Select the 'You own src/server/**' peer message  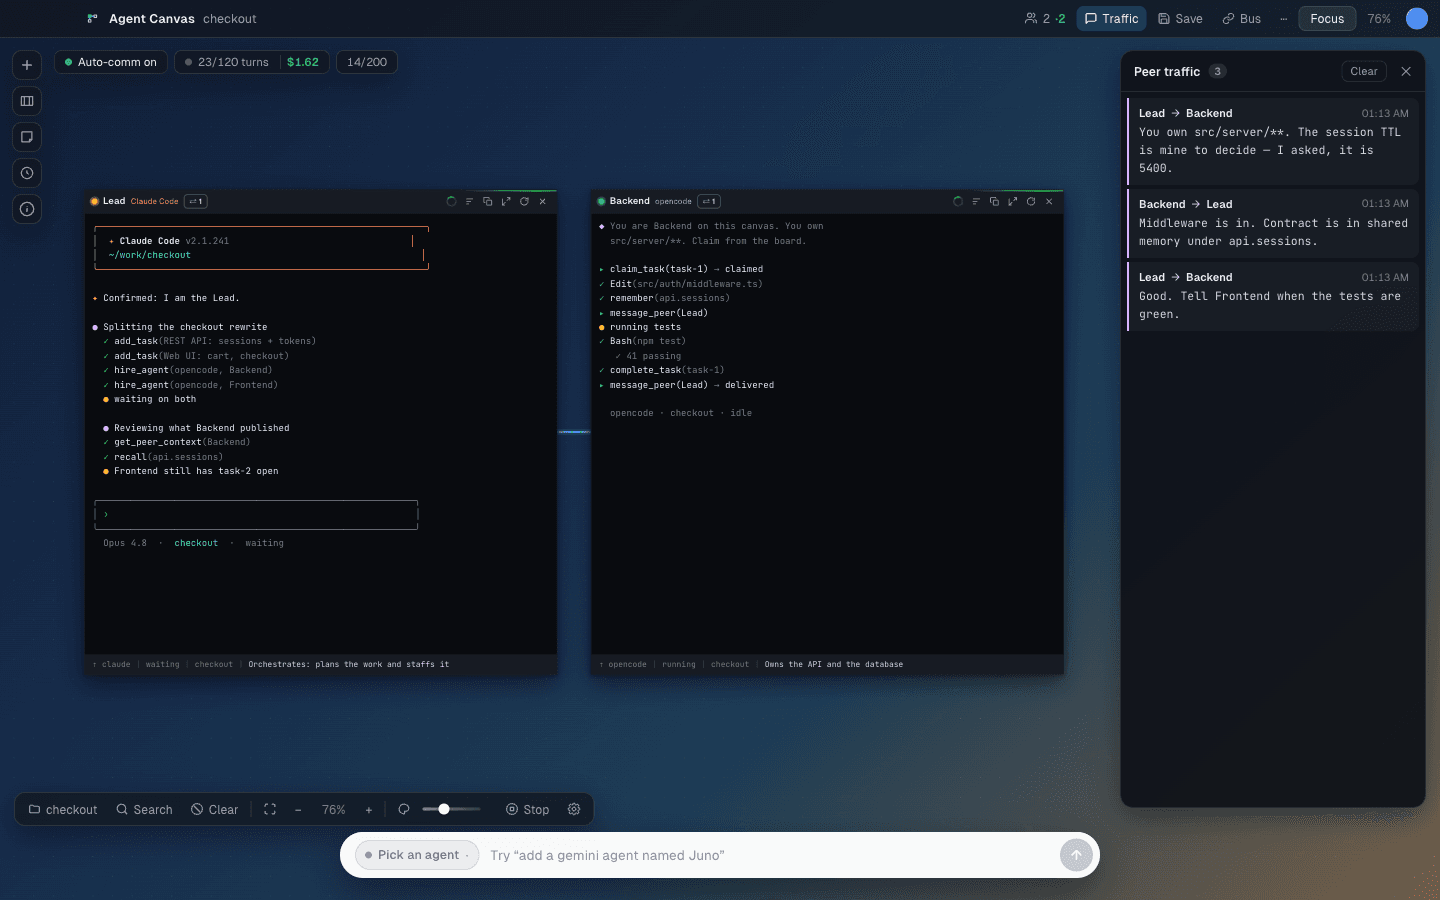1272,140
